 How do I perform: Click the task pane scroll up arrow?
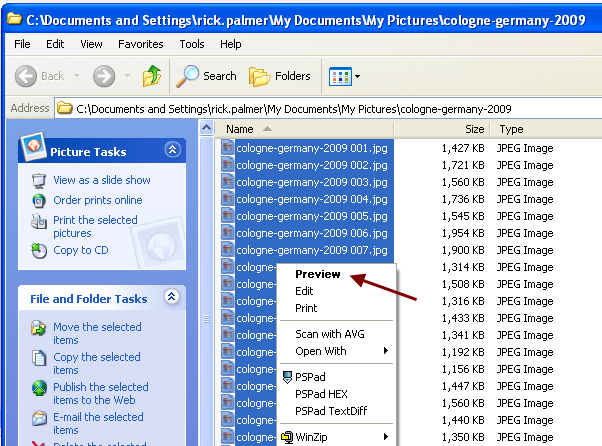pyautogui.click(x=207, y=127)
